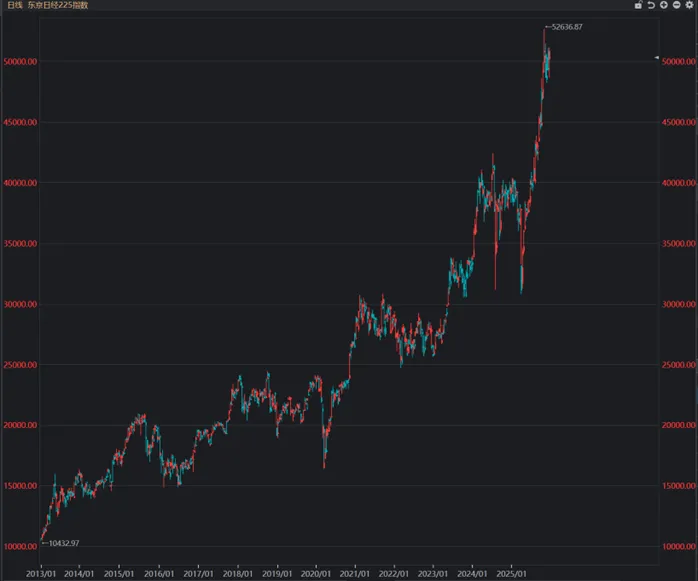Click 25000.00 on the left price axis
698x581 pixels.
click(20, 365)
